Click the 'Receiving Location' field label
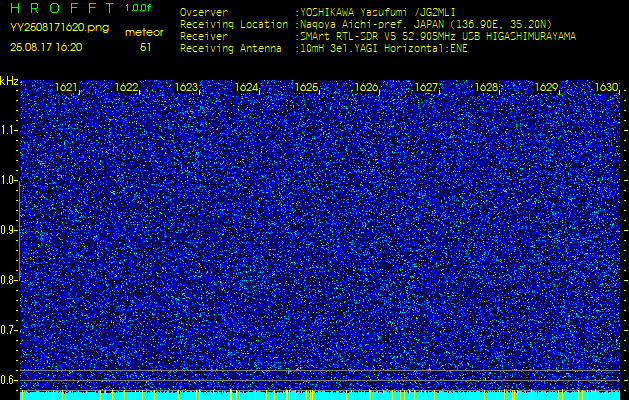 point(234,24)
